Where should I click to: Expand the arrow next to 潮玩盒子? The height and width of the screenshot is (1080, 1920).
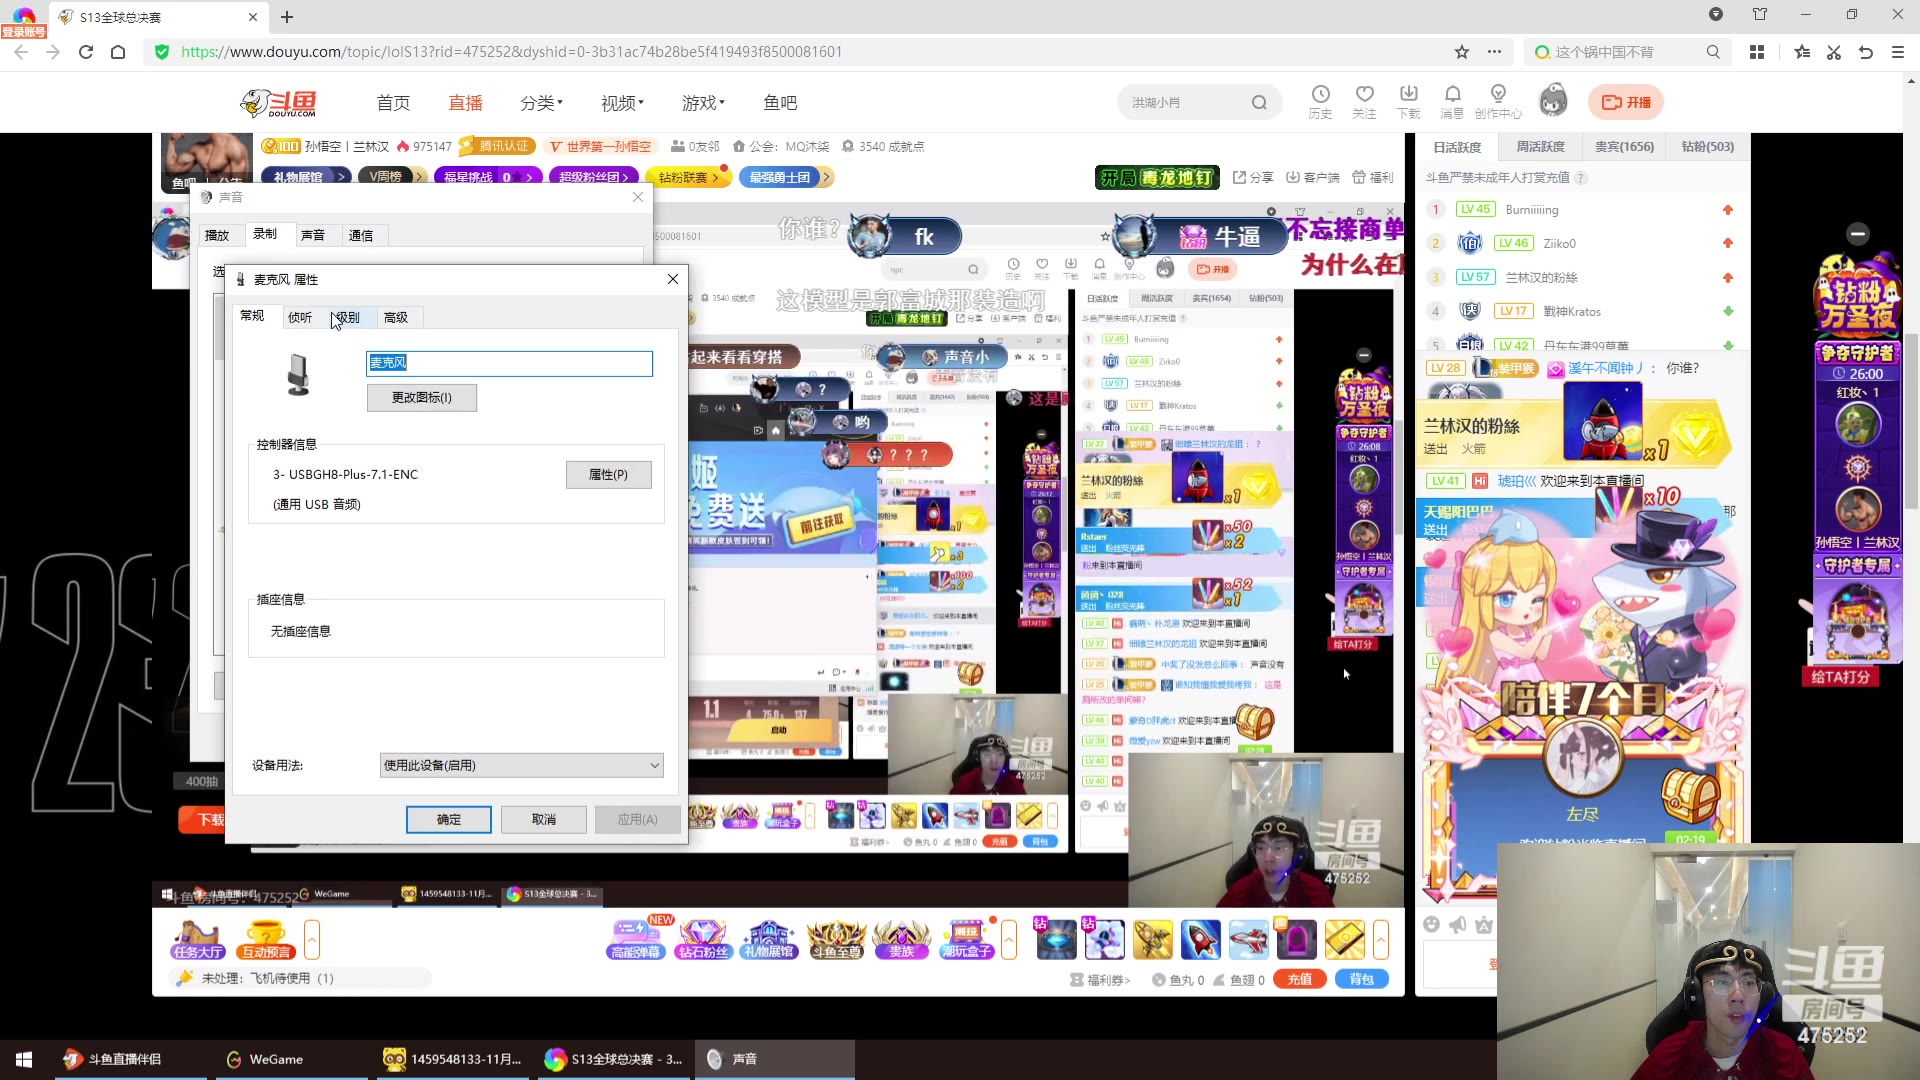click(x=1009, y=940)
